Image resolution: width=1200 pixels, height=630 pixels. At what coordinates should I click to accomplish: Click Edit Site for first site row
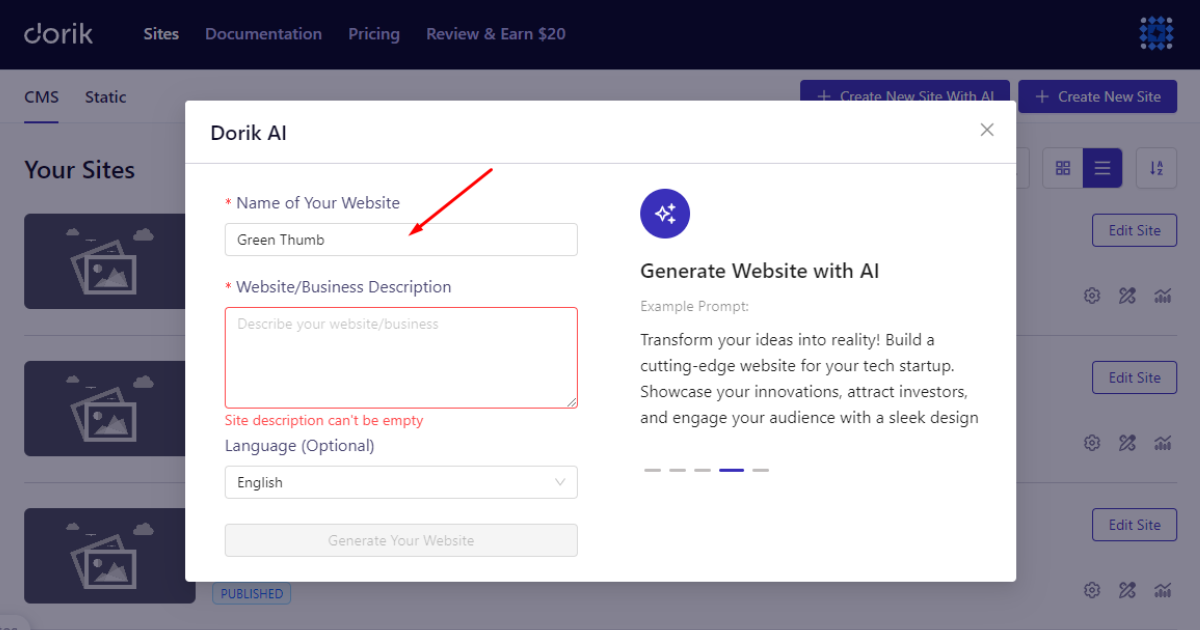[x=1134, y=230]
